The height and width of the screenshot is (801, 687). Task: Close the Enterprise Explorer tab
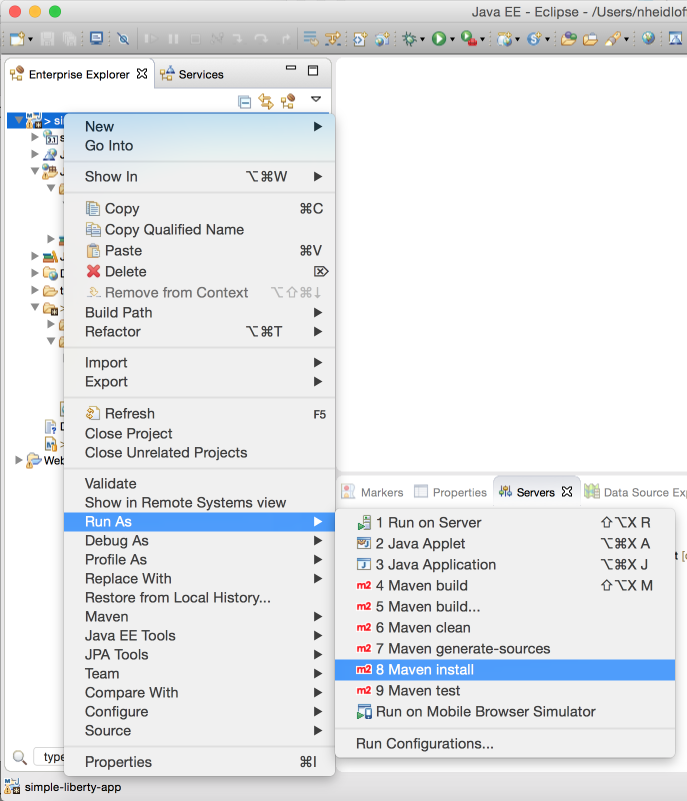[x=142, y=74]
